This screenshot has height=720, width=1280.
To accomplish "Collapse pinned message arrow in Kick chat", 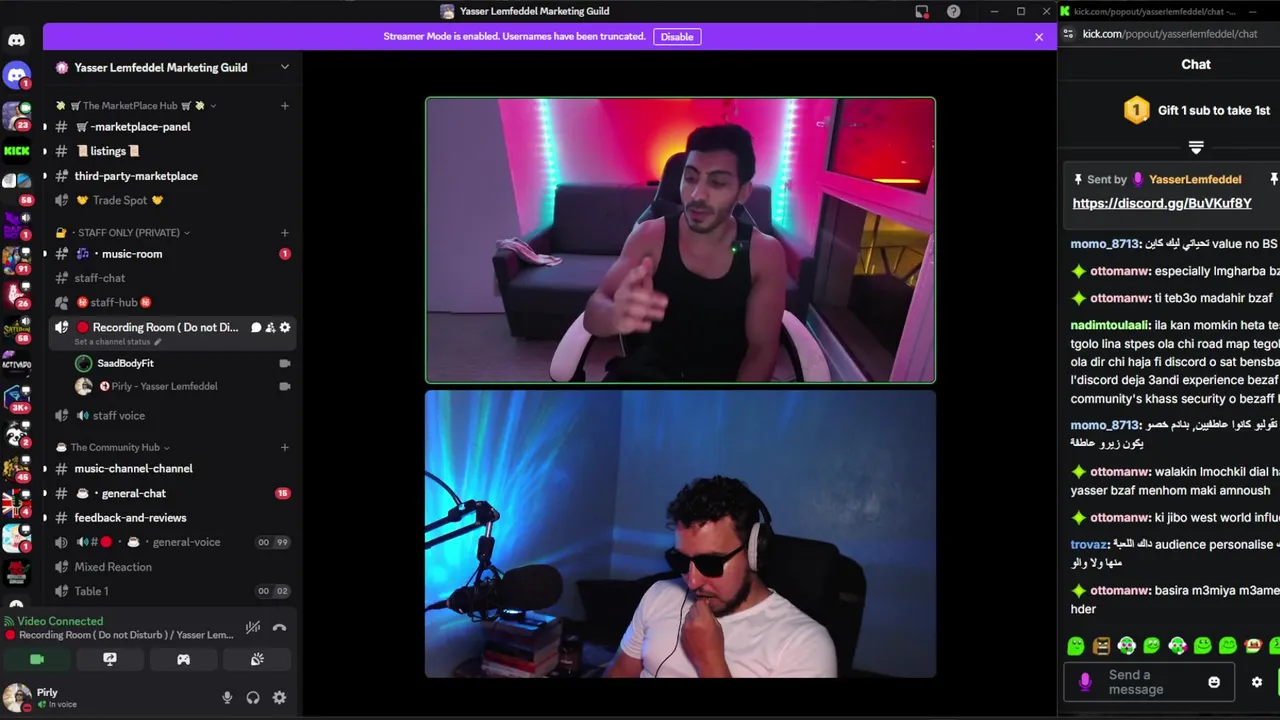I will click(1196, 148).
